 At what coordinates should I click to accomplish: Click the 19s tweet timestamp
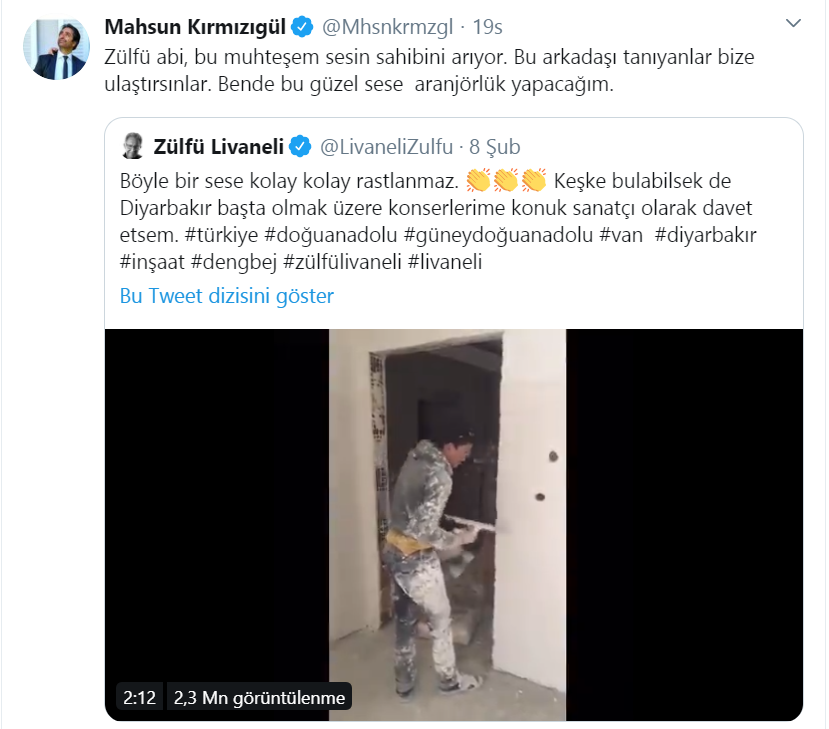point(487,27)
